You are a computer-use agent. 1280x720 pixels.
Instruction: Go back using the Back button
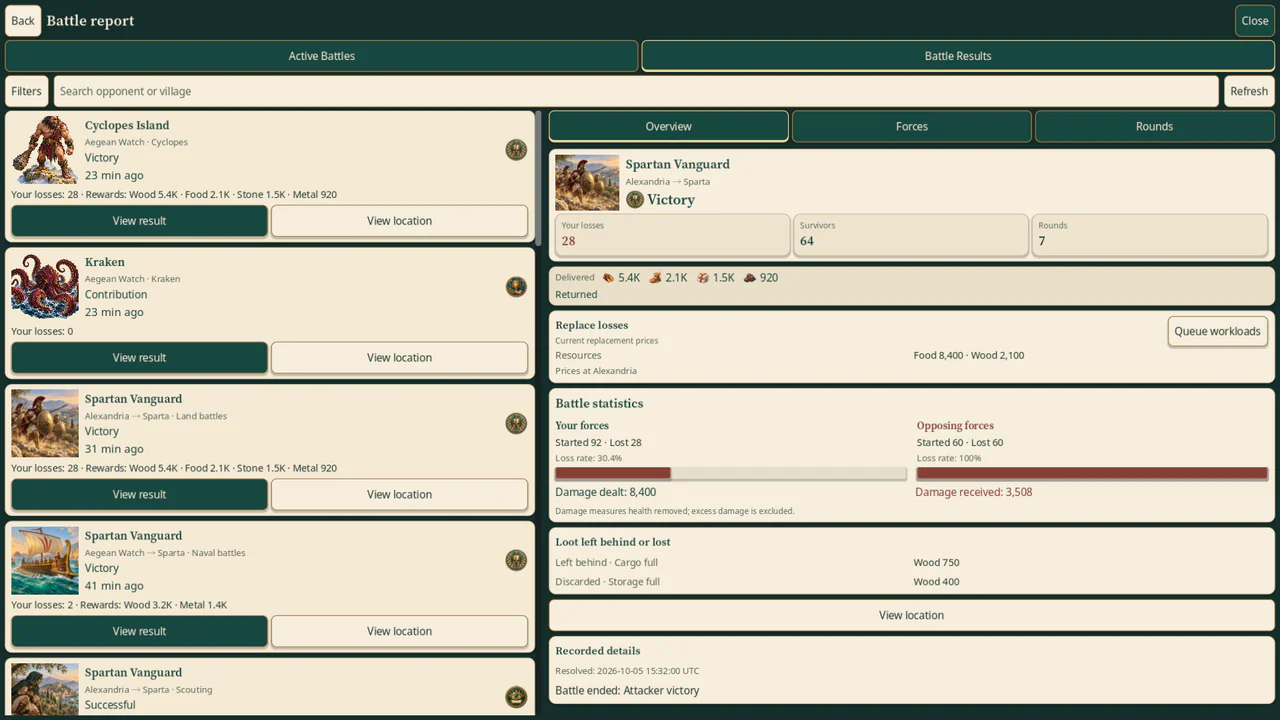23,20
